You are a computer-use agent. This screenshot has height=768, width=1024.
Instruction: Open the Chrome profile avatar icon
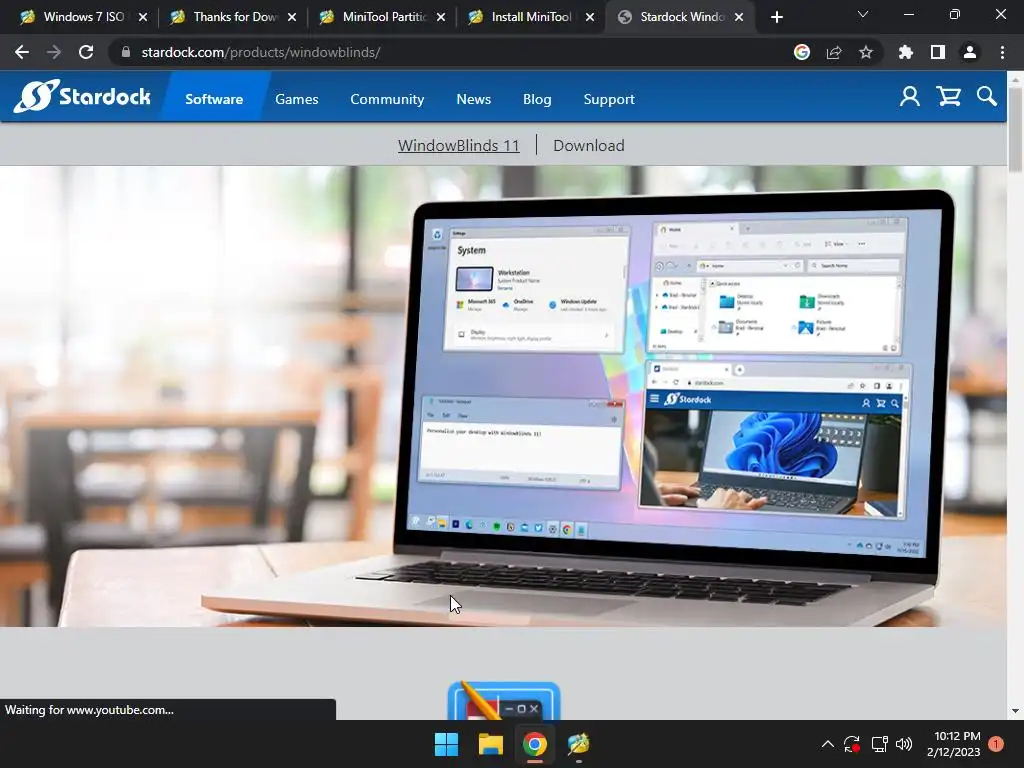[x=970, y=52]
